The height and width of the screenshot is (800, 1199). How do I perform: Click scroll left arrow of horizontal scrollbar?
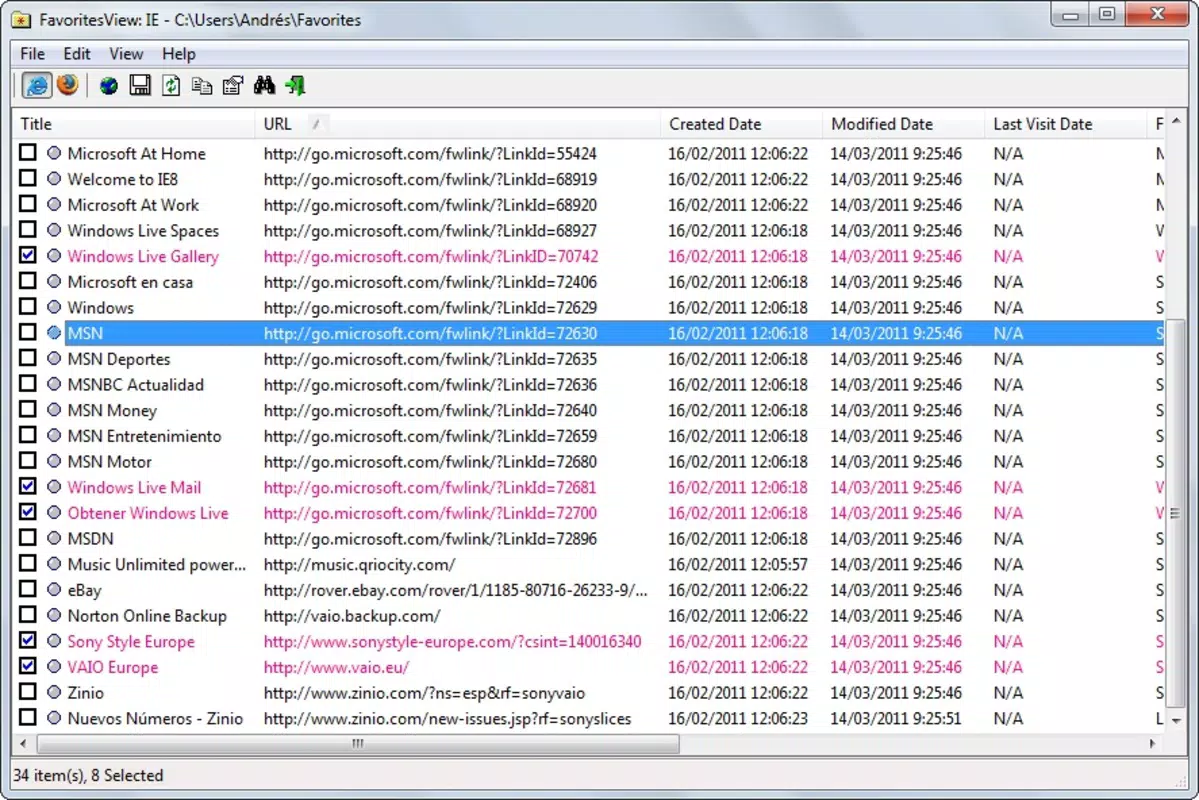pos(23,743)
